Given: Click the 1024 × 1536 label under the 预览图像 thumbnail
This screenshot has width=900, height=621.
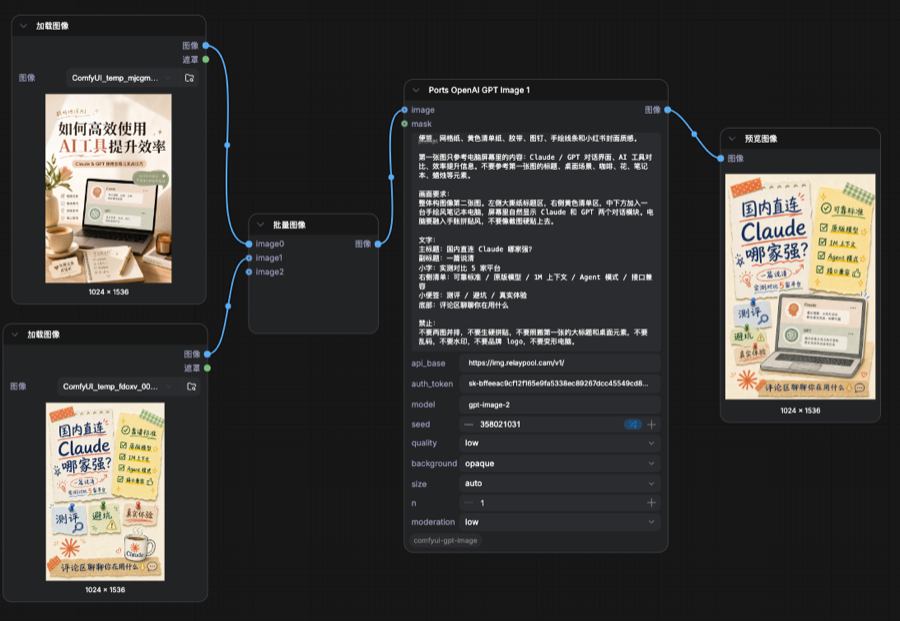Looking at the screenshot, I should (x=800, y=410).
